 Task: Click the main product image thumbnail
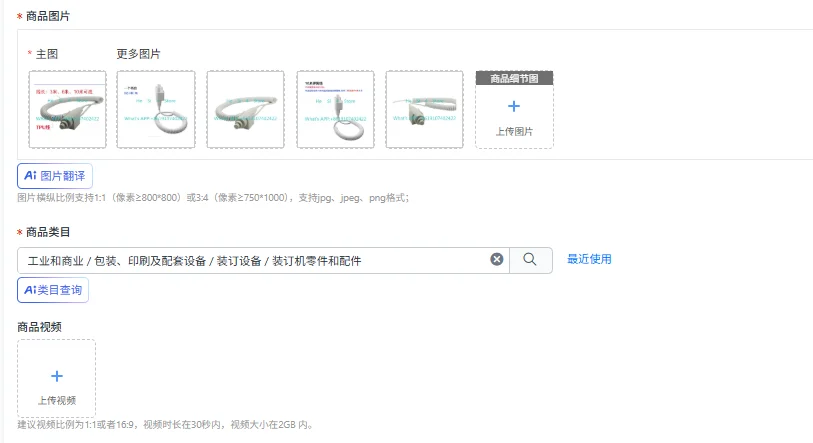[67, 109]
